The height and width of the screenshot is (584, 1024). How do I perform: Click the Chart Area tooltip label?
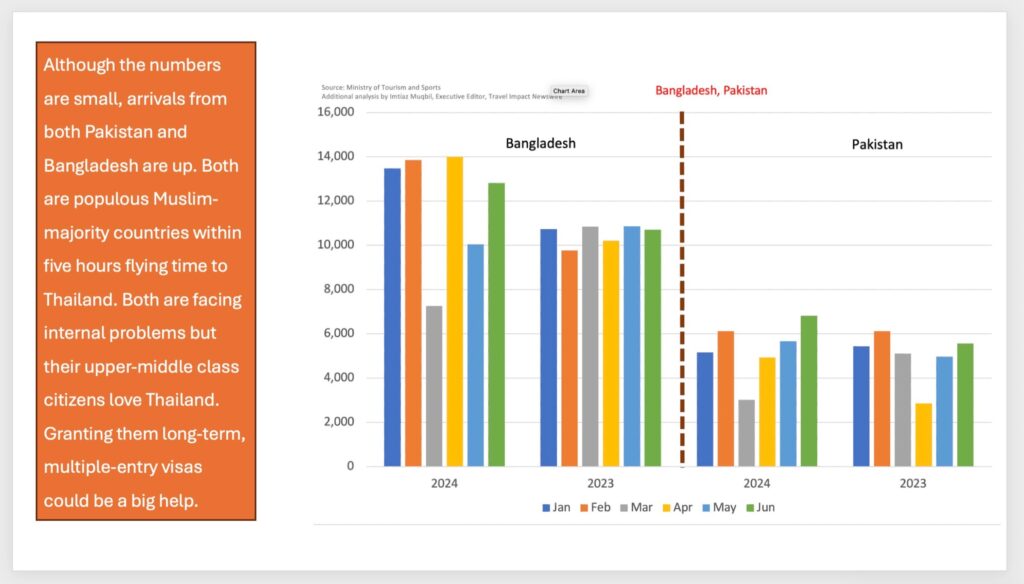point(568,91)
